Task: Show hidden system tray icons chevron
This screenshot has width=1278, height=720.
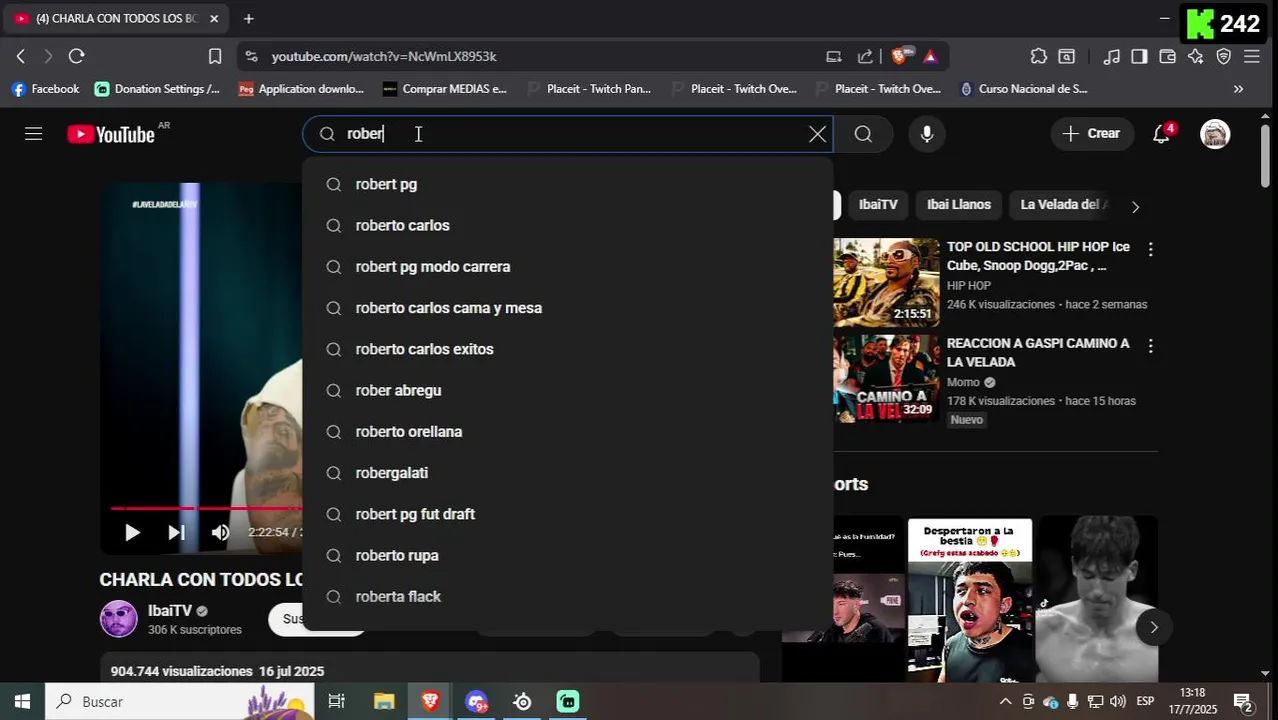Action: [1005, 702]
